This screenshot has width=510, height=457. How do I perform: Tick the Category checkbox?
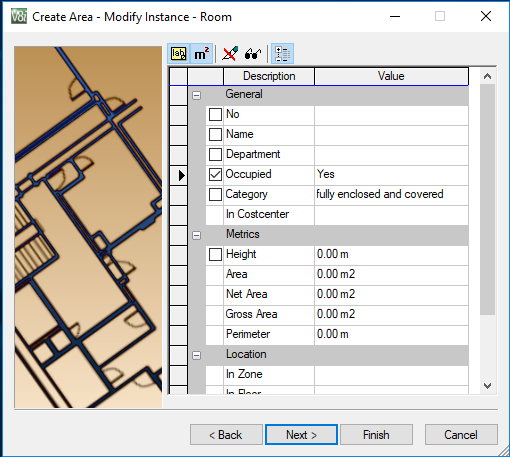coord(215,194)
